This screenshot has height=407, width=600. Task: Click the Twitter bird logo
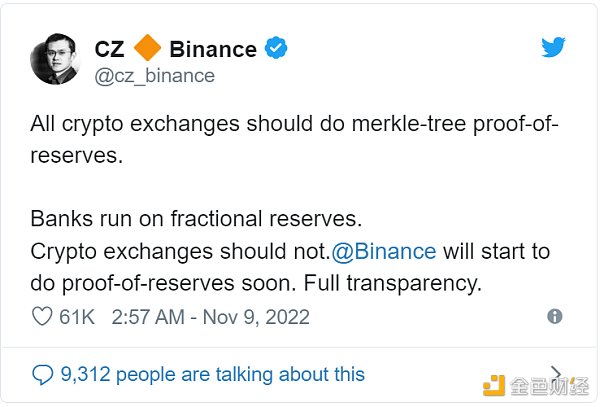555,48
